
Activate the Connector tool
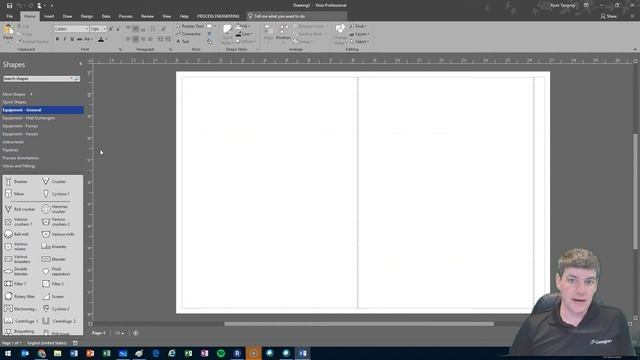tap(189, 33)
